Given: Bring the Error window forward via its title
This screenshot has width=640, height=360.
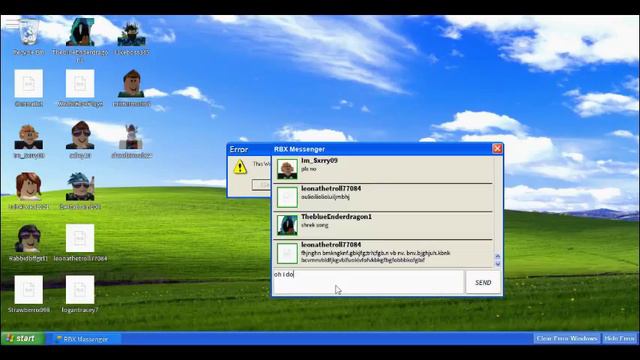Looking at the screenshot, I should click(x=239, y=149).
